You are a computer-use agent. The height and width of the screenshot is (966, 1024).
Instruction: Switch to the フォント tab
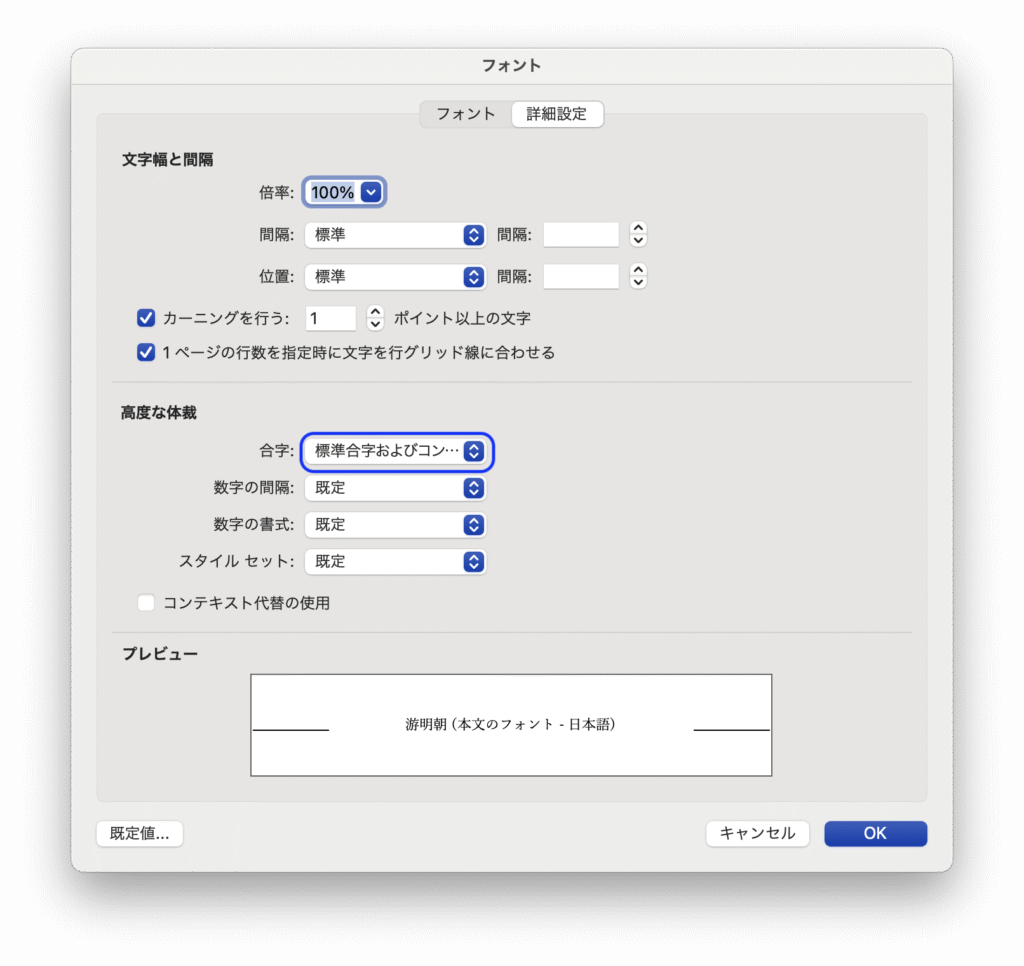(x=466, y=114)
